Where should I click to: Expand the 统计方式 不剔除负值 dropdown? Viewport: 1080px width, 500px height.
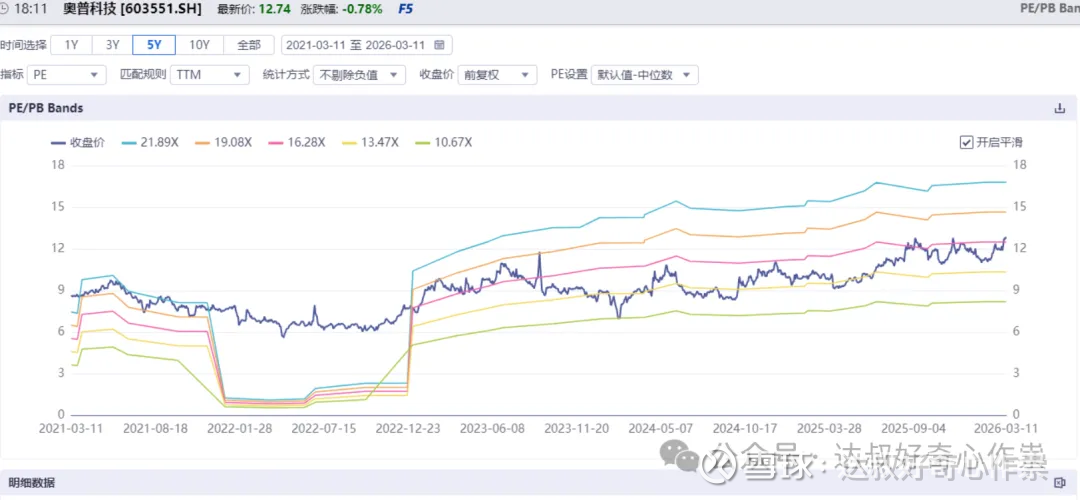359,75
